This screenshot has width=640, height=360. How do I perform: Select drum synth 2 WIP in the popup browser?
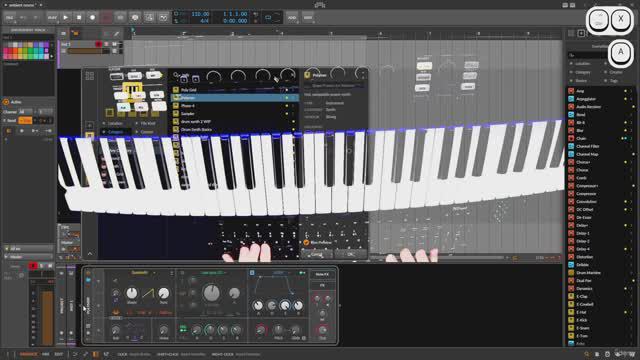(x=235, y=122)
